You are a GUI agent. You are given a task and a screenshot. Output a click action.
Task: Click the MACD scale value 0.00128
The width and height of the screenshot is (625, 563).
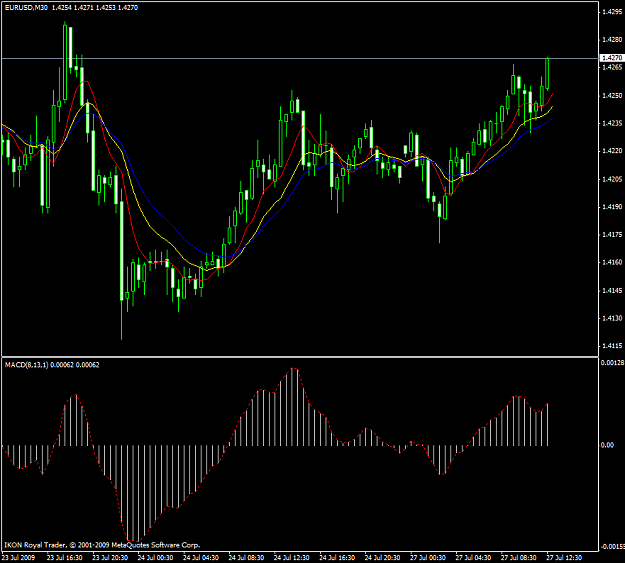pyautogui.click(x=612, y=362)
